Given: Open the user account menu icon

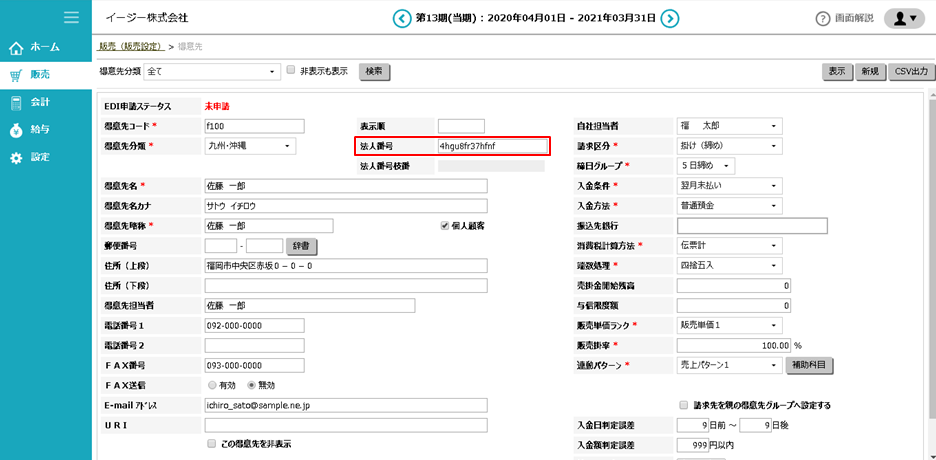Looking at the screenshot, I should [x=904, y=18].
